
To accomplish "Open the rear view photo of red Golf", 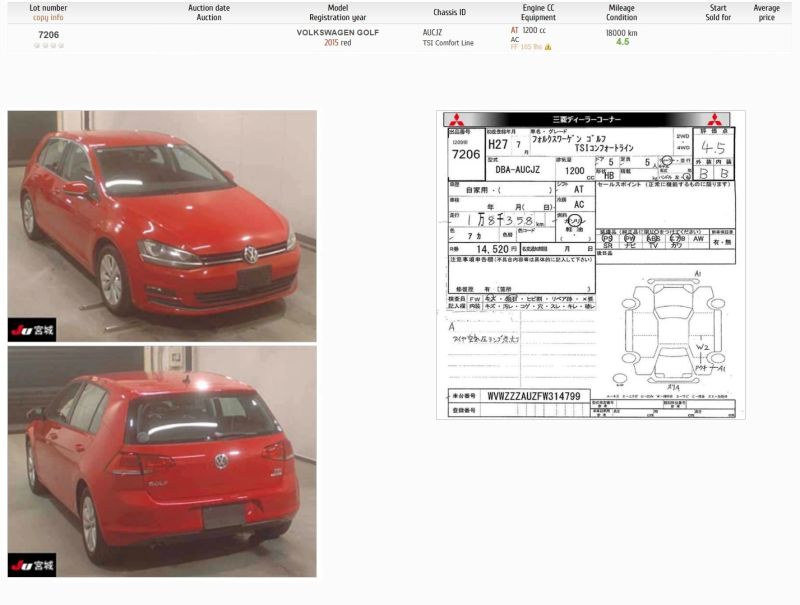I will 162,462.
